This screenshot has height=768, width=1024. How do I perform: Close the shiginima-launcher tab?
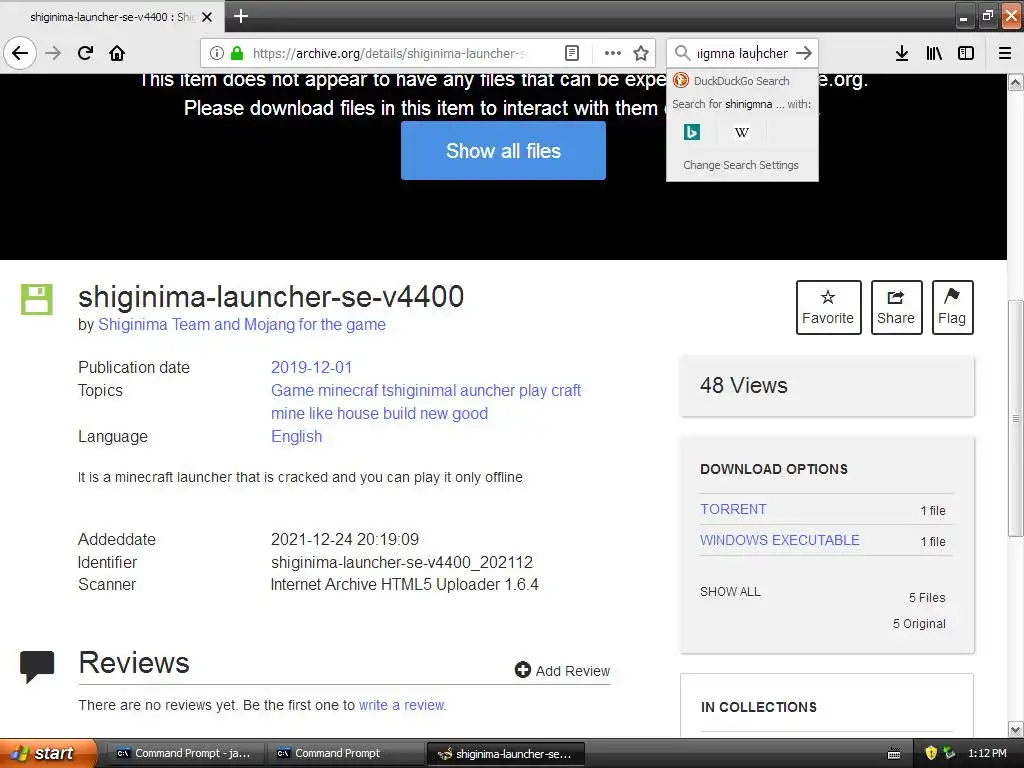point(207,17)
